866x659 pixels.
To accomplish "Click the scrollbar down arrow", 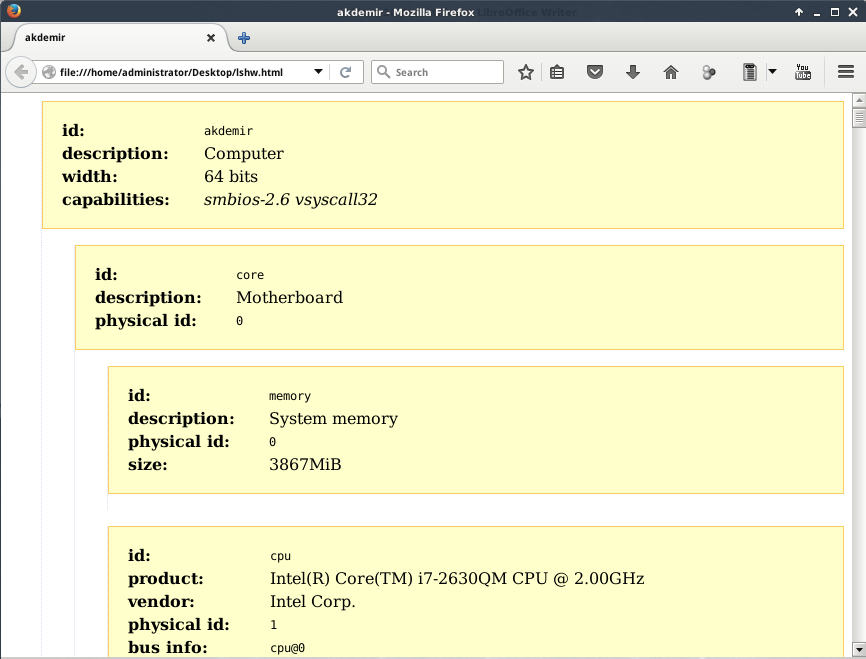I will [858, 651].
